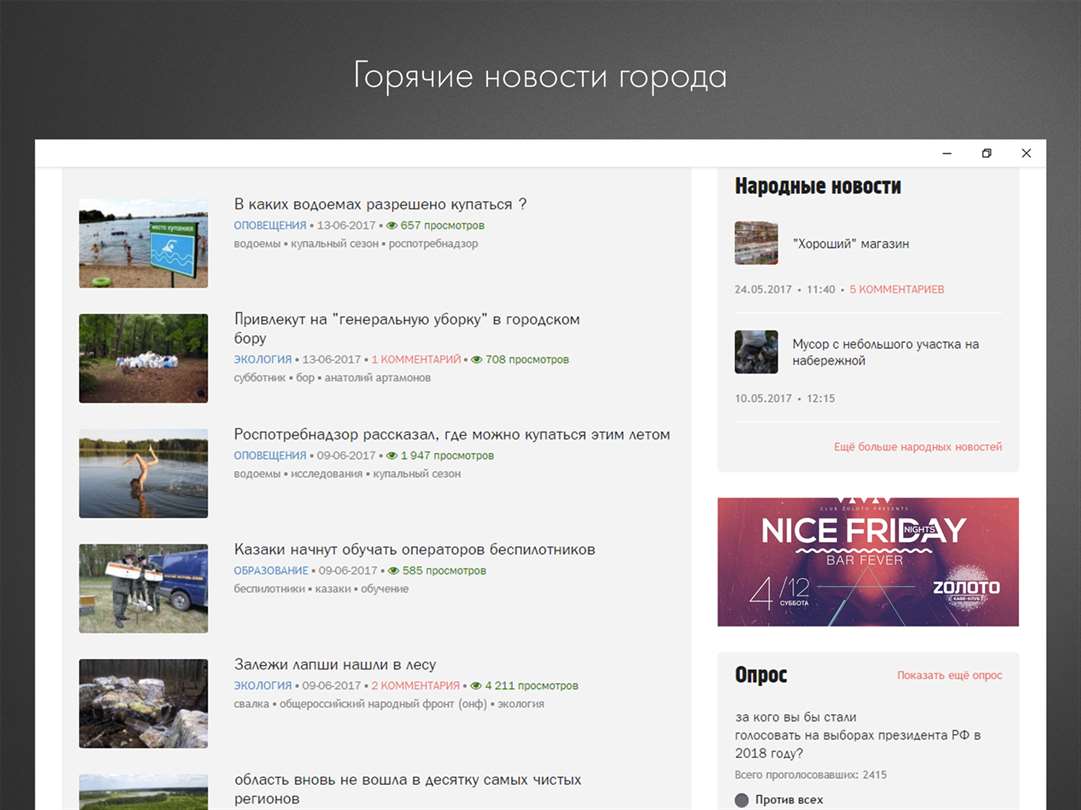Click the 'Показать ещё опрос' link
Viewport: 1081px width, 810px height.
tap(949, 675)
